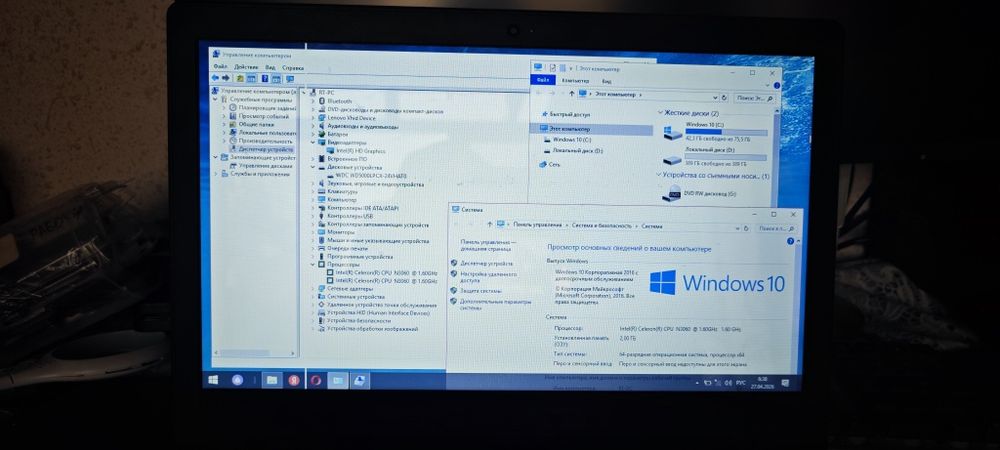This screenshot has width=1000, height=450.
Task: Collapse Устройства со съемными носителями group
Action: coord(659,175)
